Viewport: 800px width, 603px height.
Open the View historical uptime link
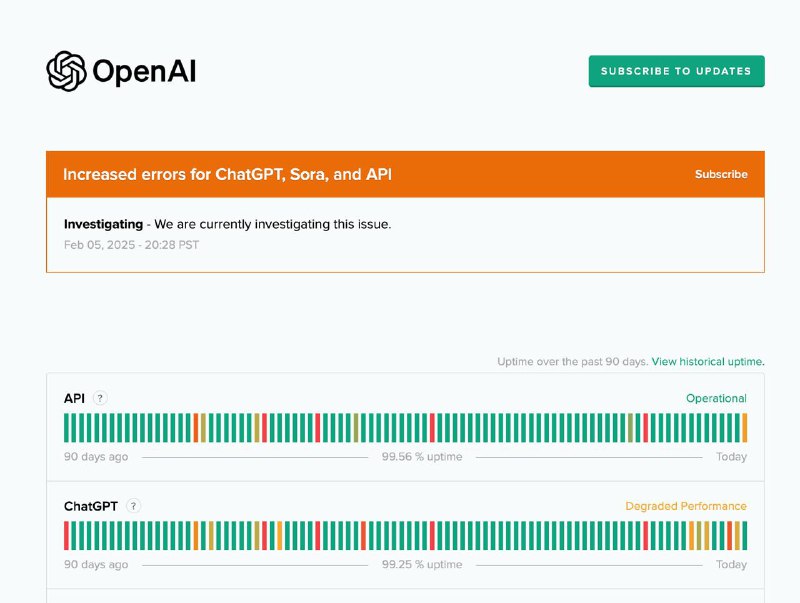(x=708, y=362)
